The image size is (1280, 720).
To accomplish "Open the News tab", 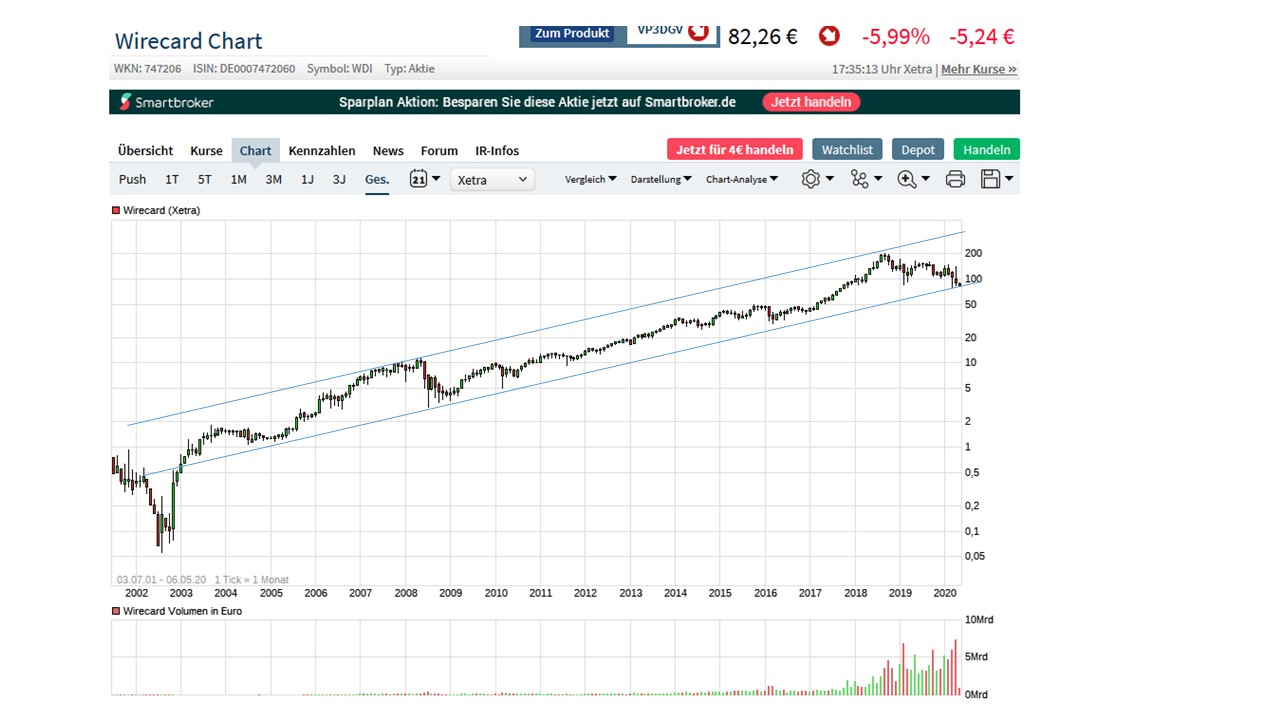I will coord(388,151).
